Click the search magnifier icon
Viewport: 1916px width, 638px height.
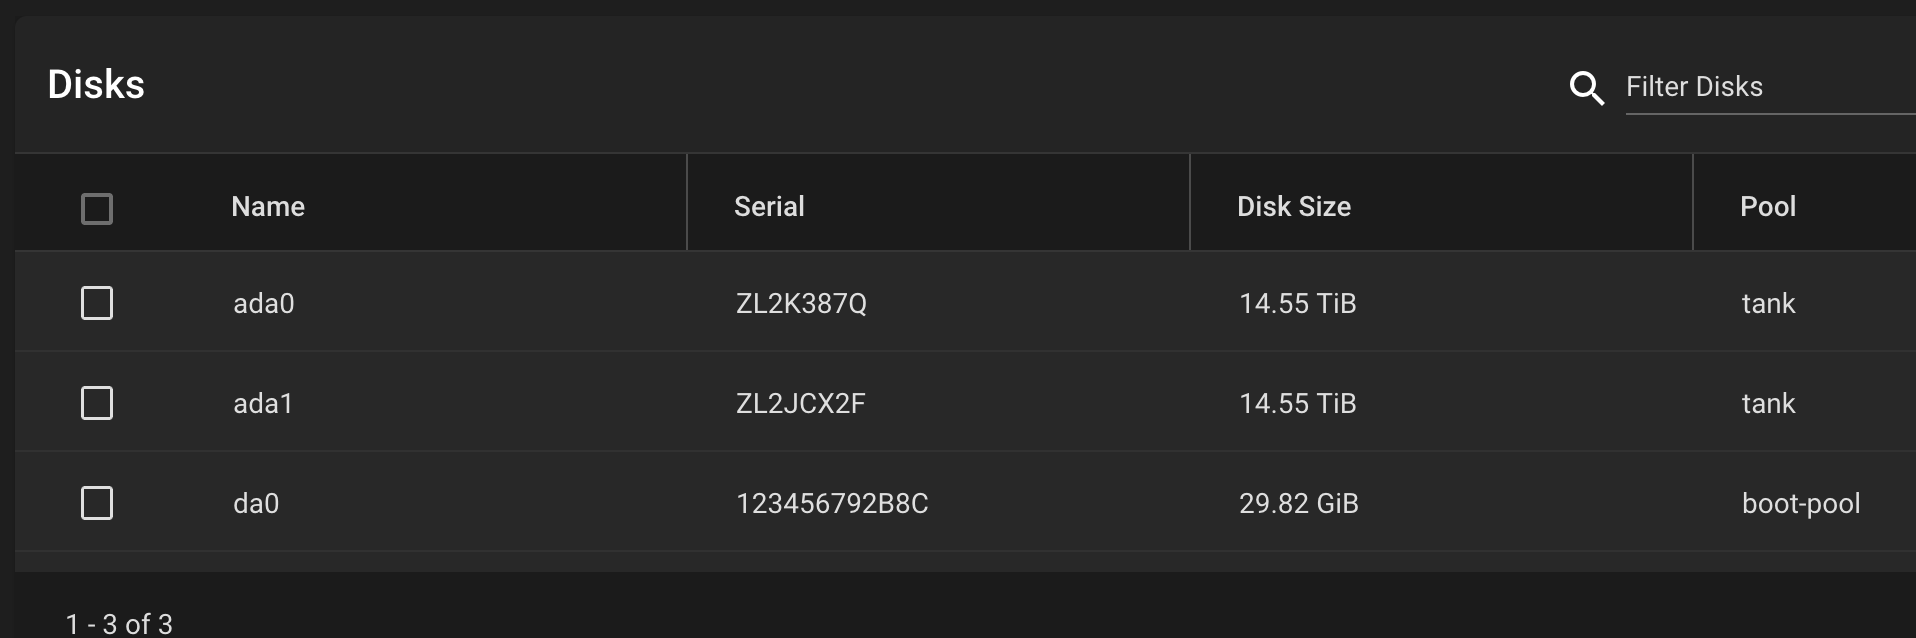coord(1586,88)
